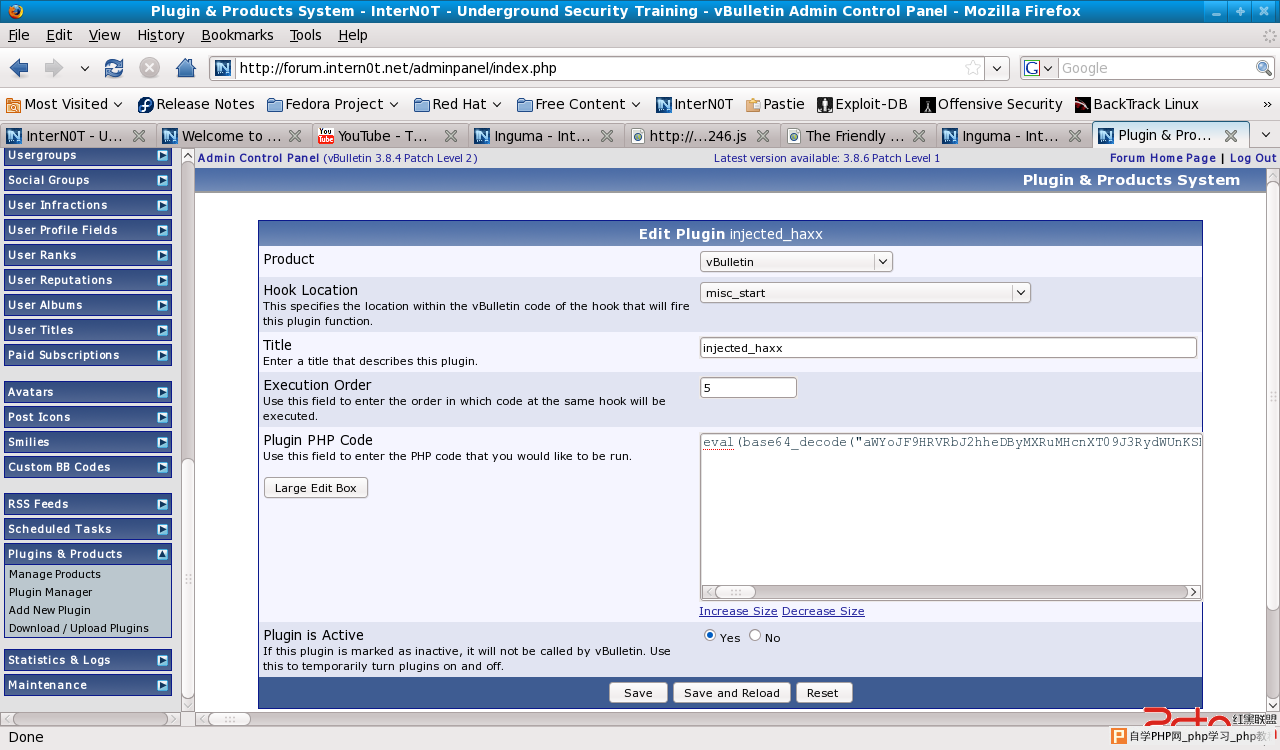This screenshot has width=1280, height=750.
Task: Close the YouTube tab
Action: pyautogui.click(x=451, y=136)
